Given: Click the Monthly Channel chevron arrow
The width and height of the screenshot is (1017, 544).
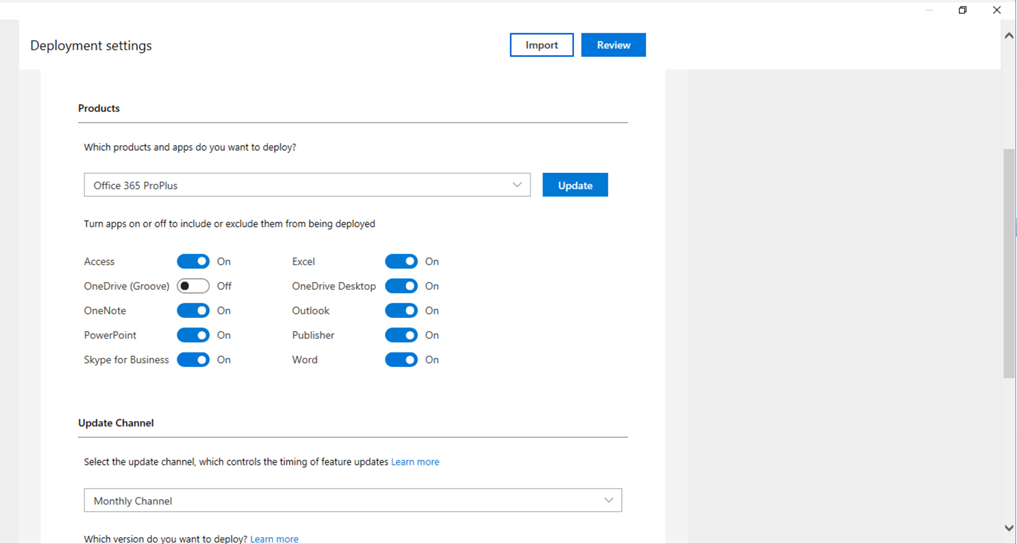Looking at the screenshot, I should click(608, 500).
